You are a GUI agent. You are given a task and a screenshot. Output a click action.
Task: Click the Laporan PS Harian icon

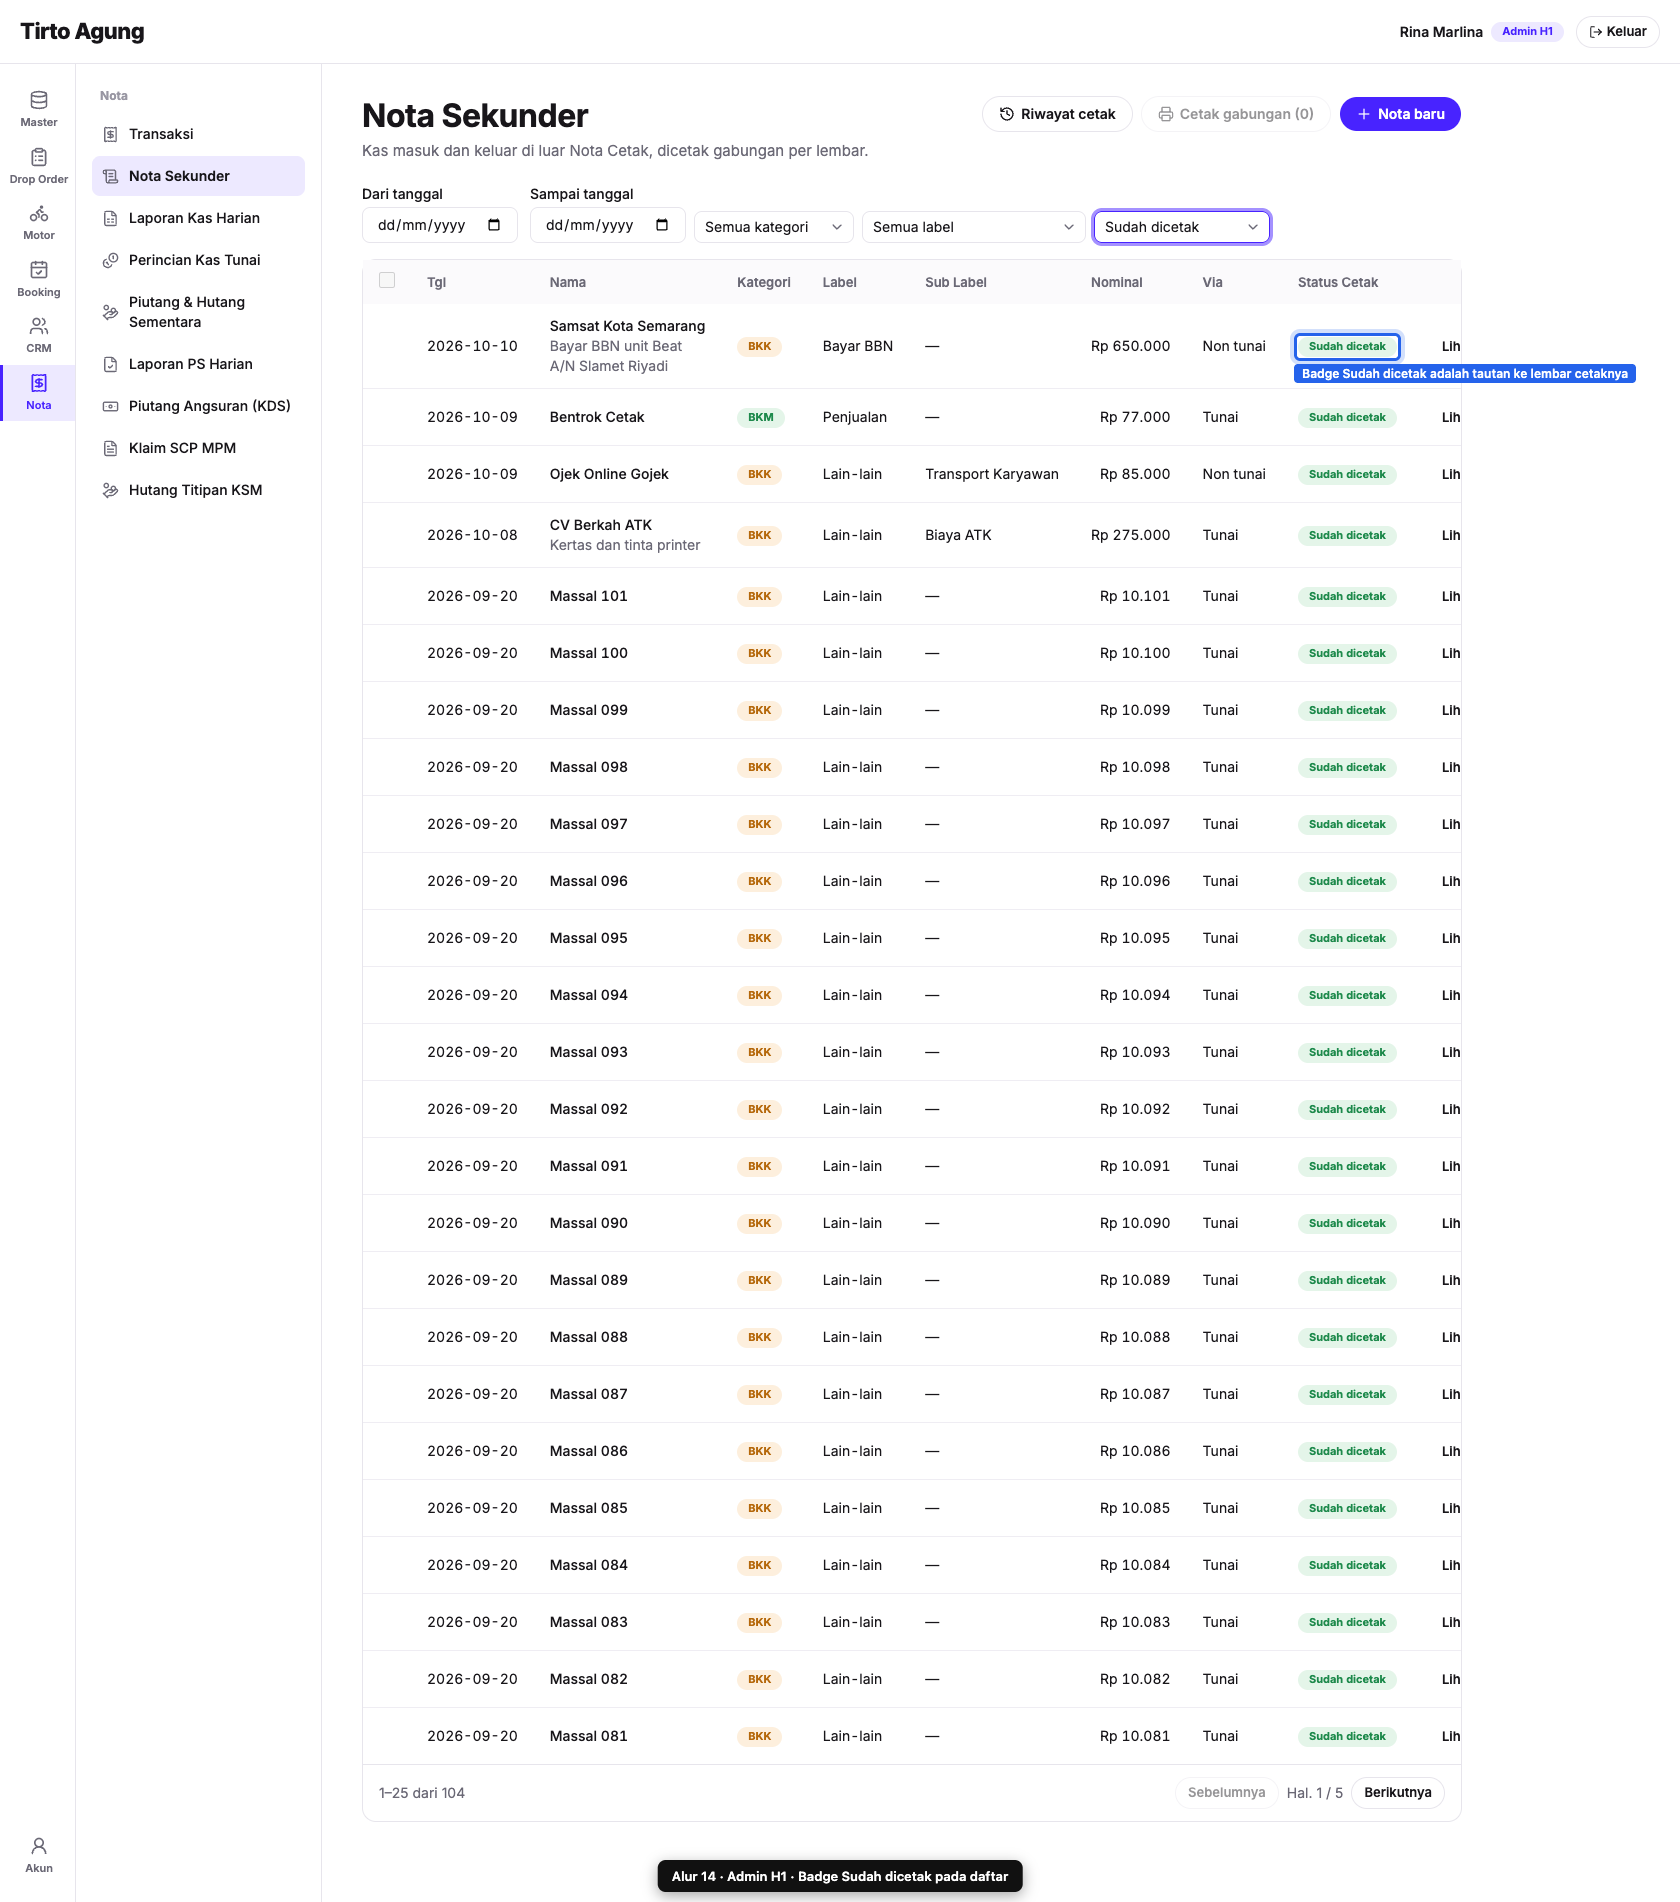point(111,364)
